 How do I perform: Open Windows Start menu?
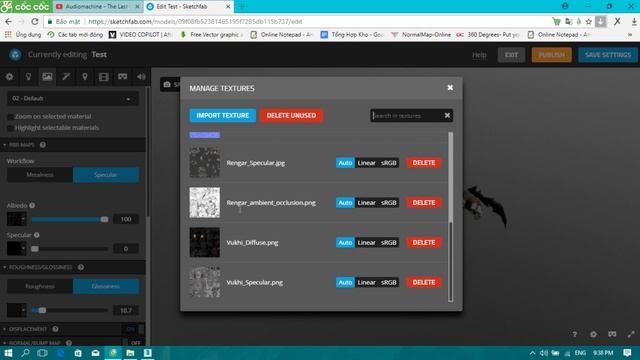[x=8, y=353]
